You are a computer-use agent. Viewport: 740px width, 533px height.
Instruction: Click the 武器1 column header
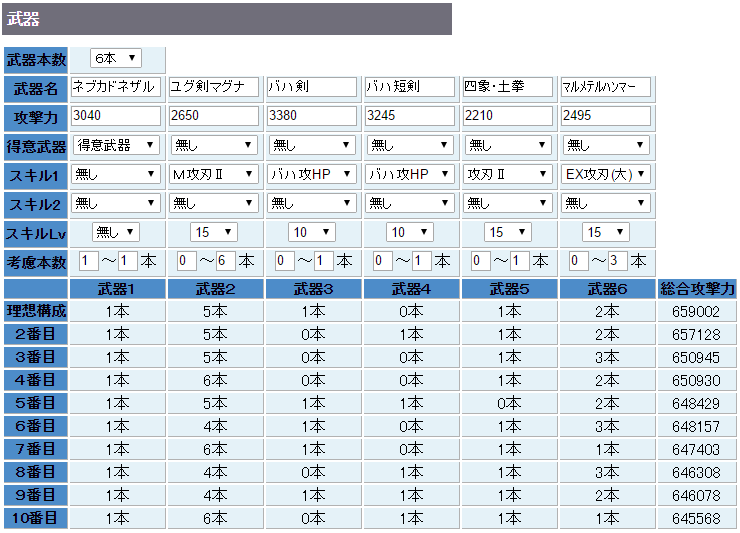point(118,288)
